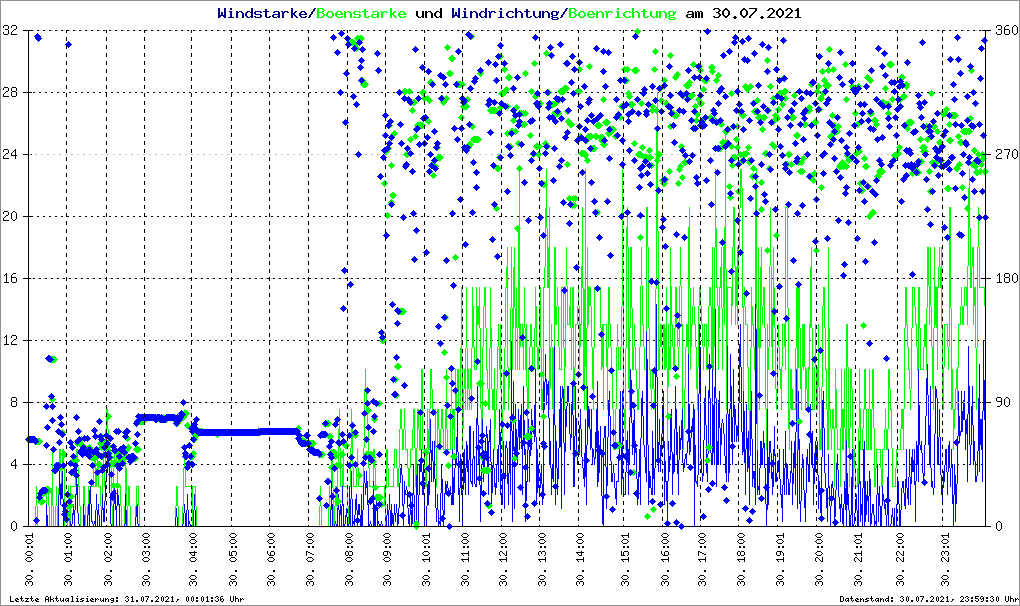Select the 270 direction axis label
This screenshot has height=606, width=1020.
[1003, 155]
